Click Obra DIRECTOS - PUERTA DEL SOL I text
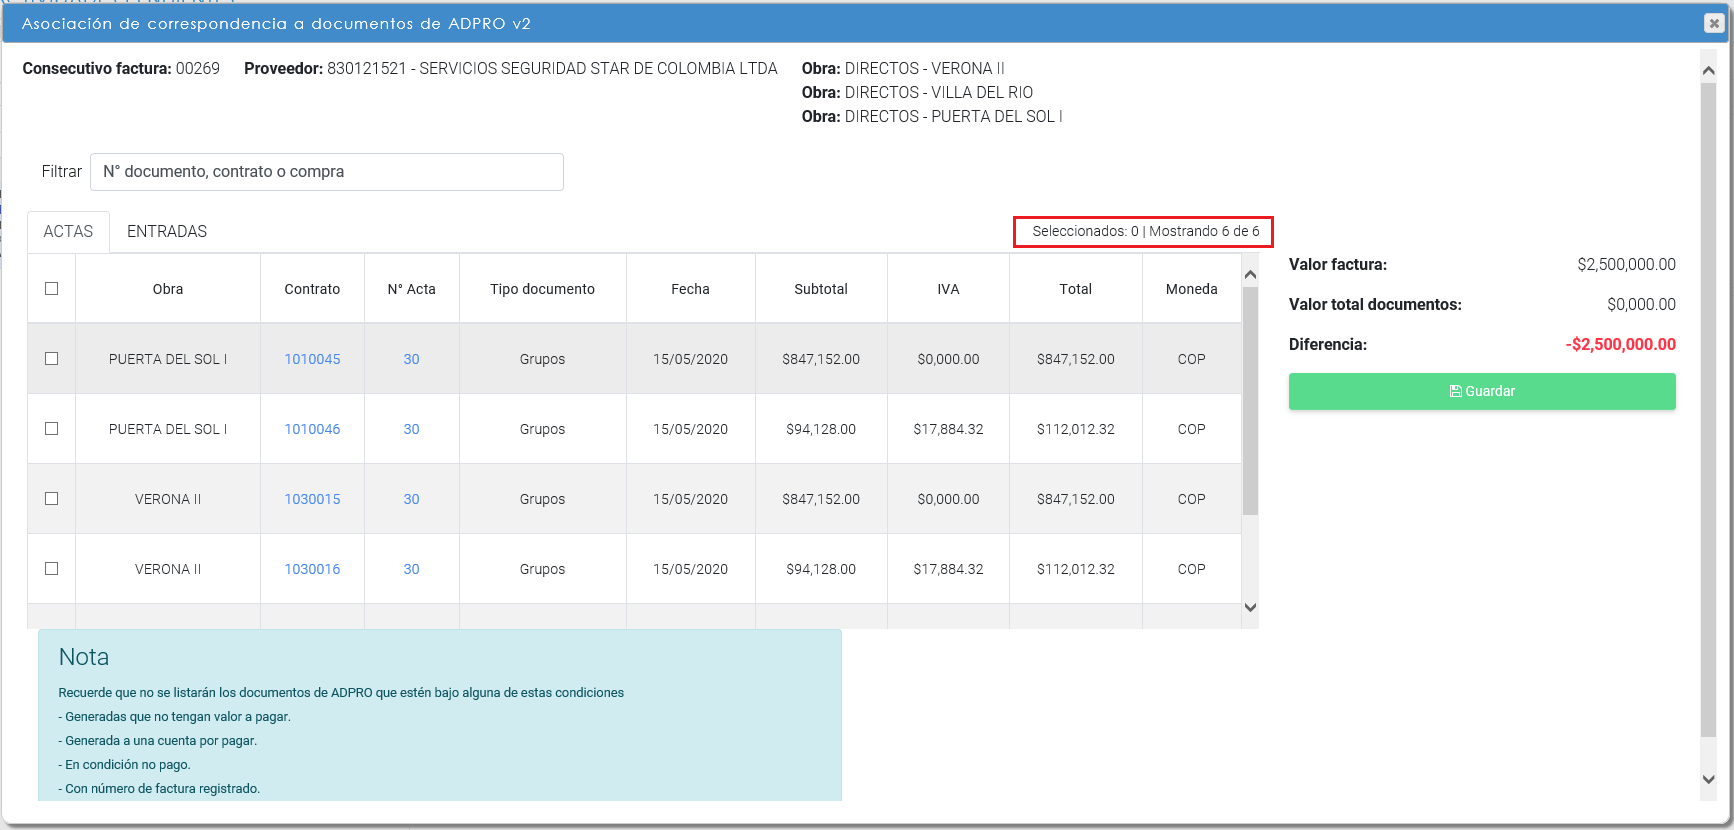 click(x=932, y=116)
